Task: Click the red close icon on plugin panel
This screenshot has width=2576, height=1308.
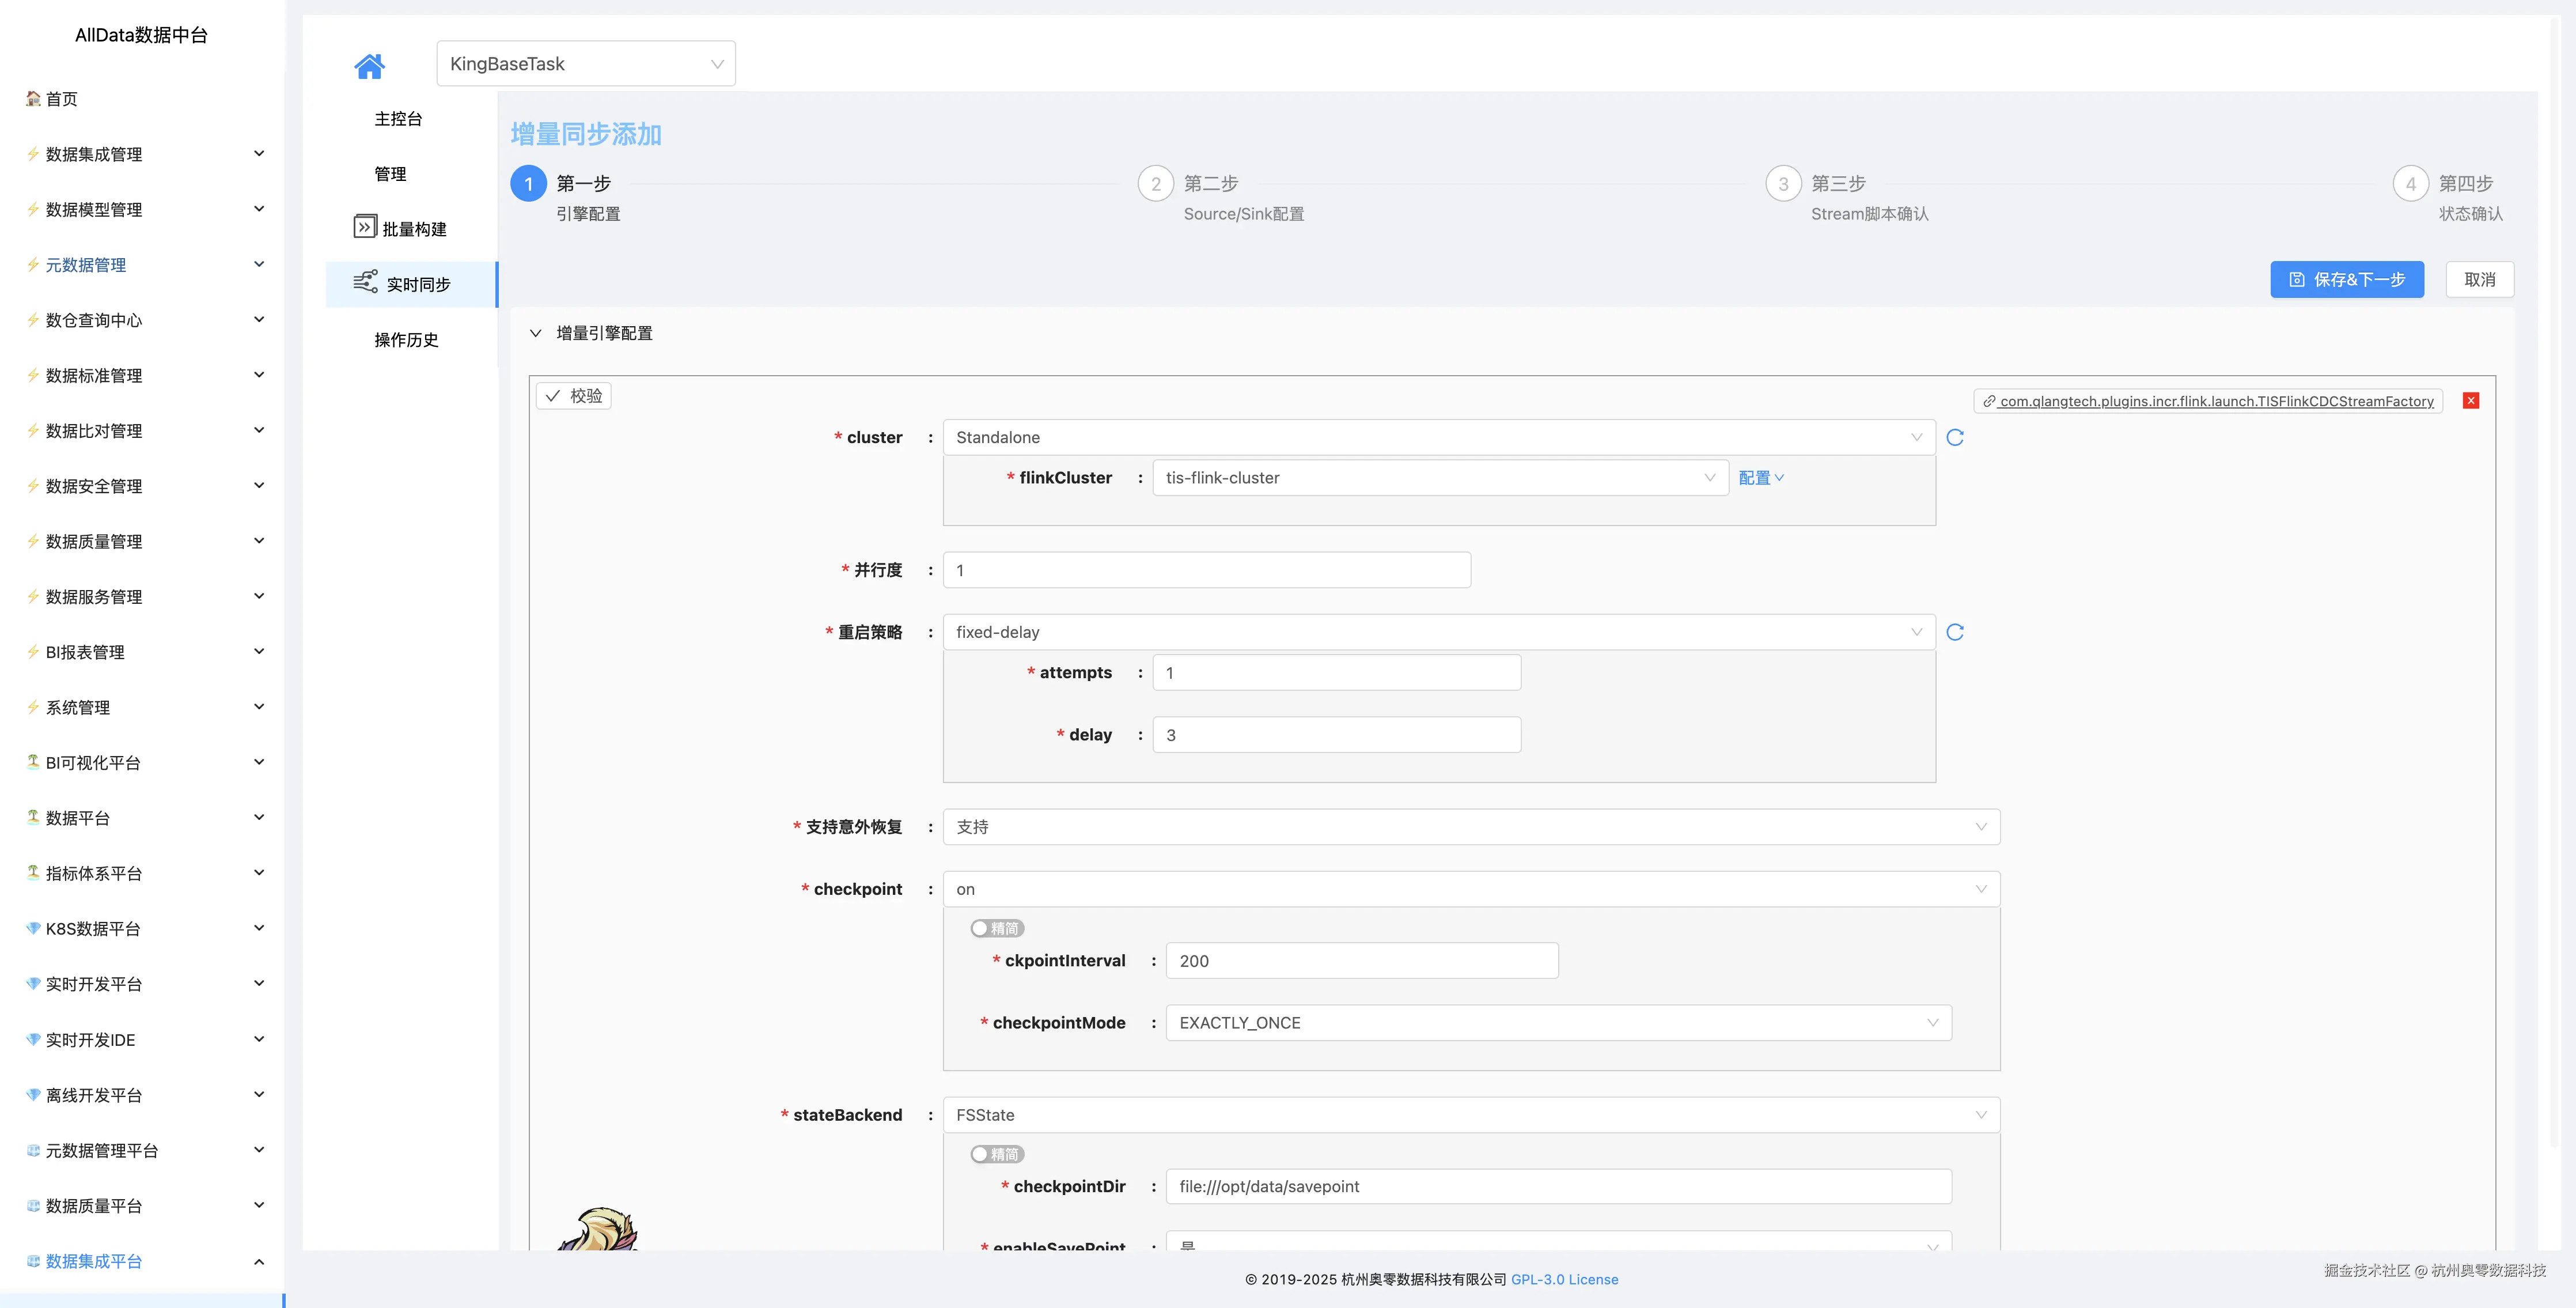Action: pos(2471,401)
